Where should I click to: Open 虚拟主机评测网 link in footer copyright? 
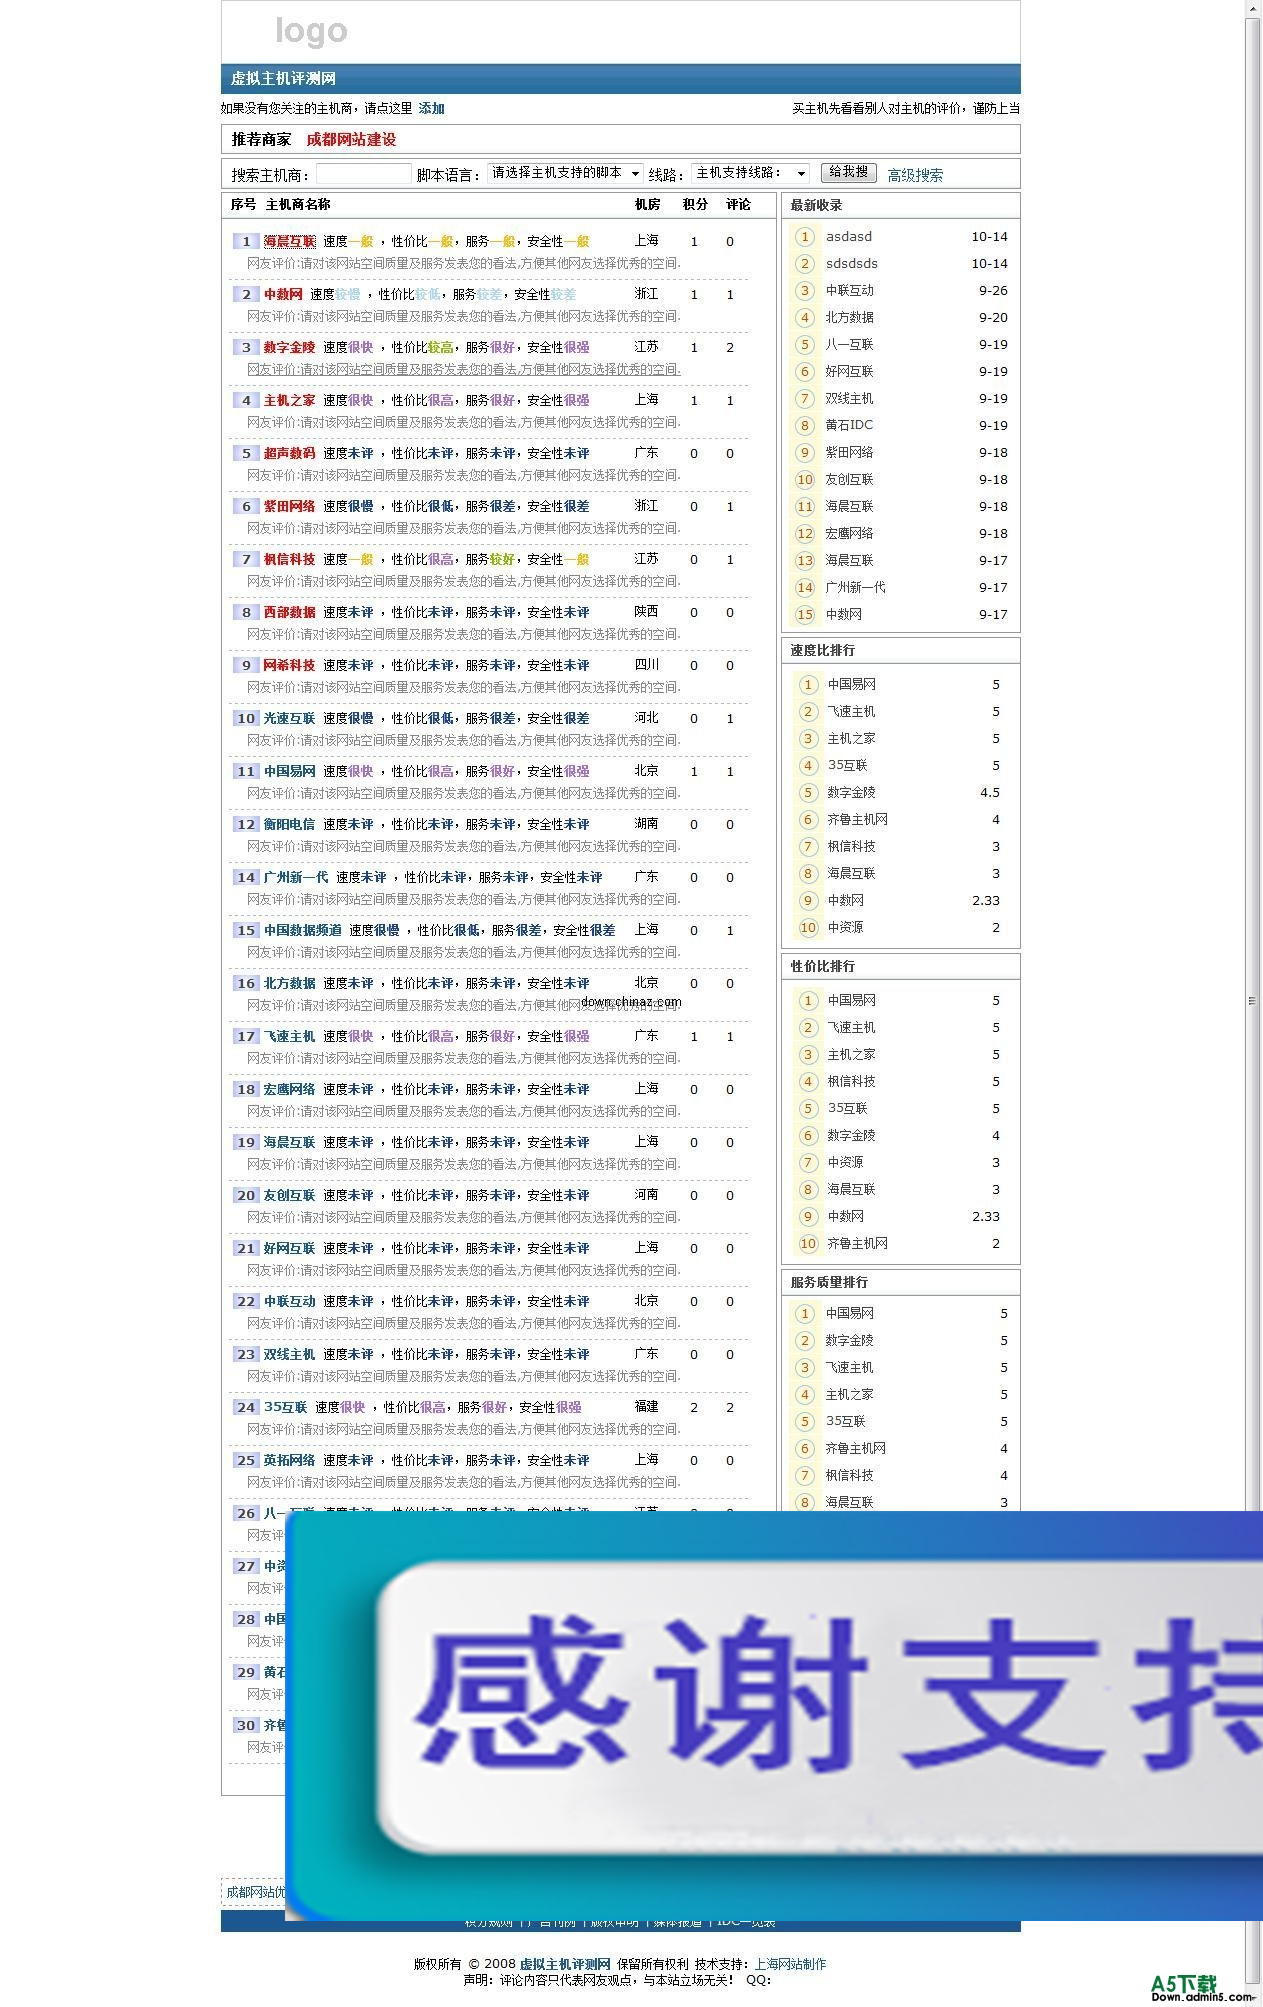click(x=565, y=1964)
